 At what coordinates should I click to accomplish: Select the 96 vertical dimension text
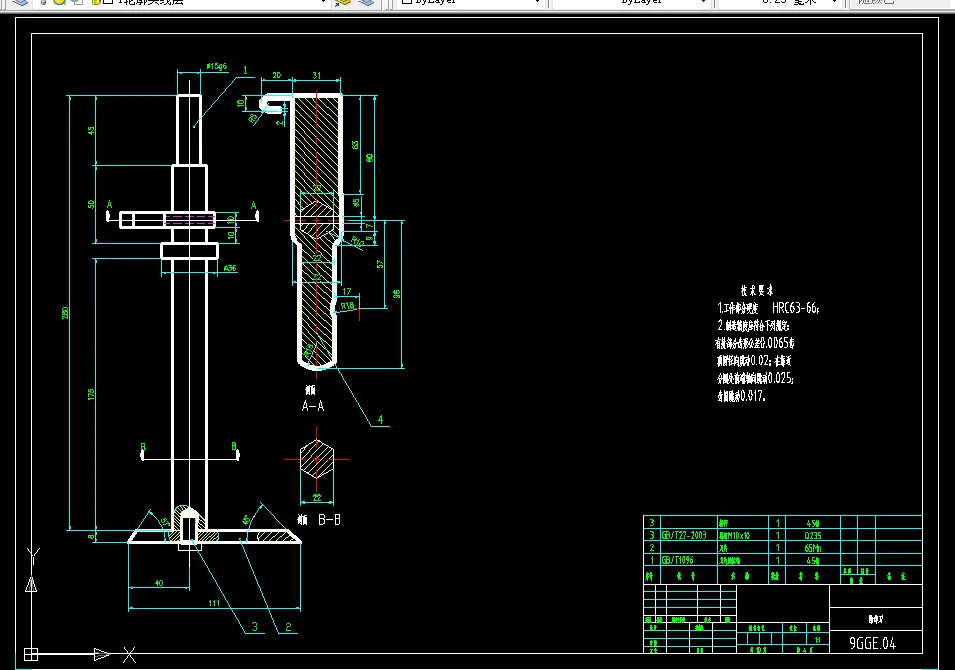point(396,294)
